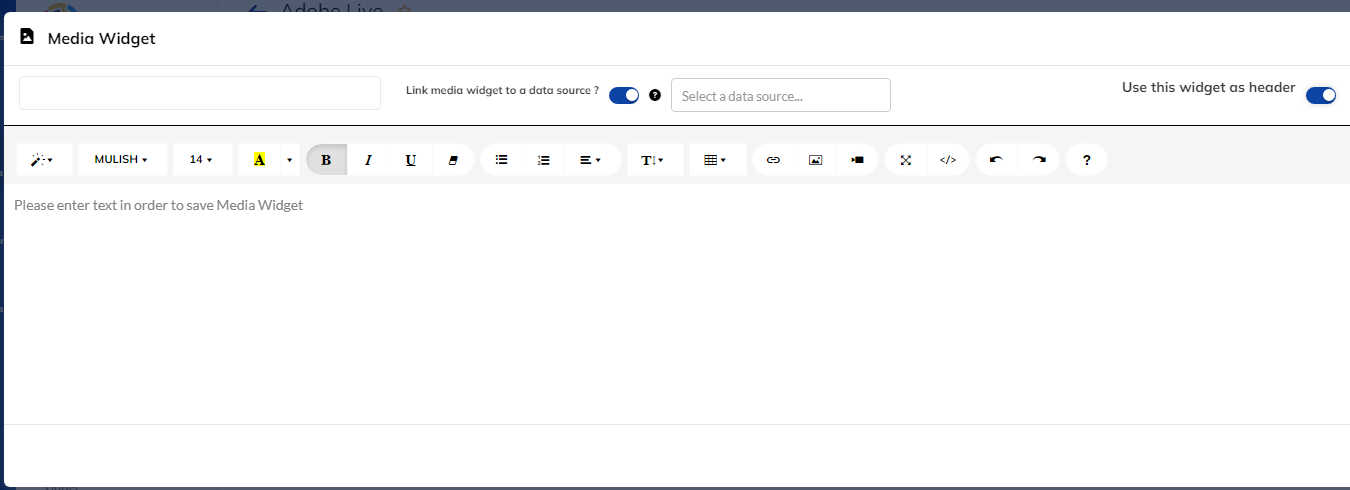Viewport: 1350px width, 490px height.
Task: Toggle Use this widget as header switch
Action: (x=1321, y=95)
